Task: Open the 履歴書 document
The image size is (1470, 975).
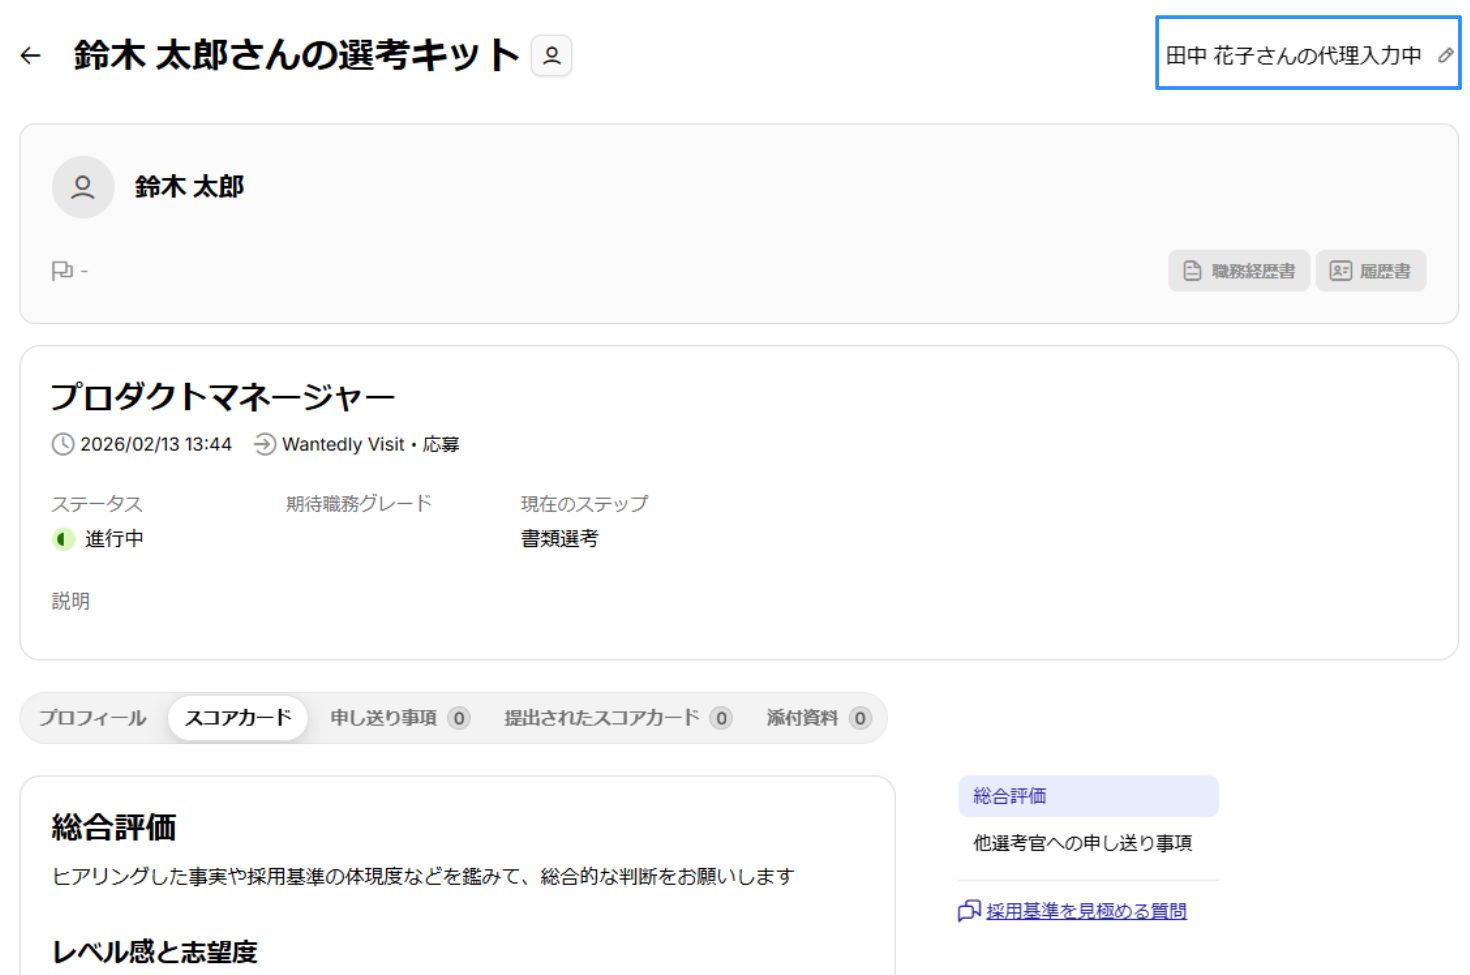Action: [1370, 271]
